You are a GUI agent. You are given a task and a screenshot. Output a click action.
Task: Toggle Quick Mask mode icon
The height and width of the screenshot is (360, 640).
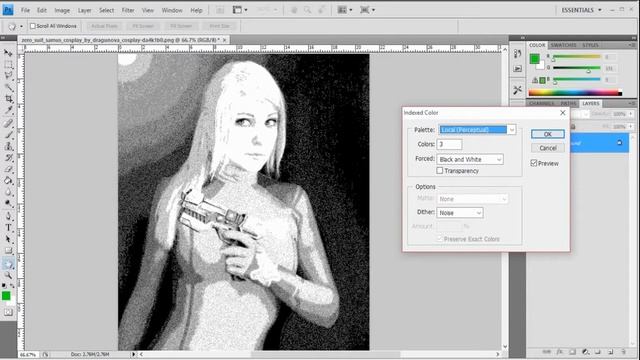tap(8, 312)
